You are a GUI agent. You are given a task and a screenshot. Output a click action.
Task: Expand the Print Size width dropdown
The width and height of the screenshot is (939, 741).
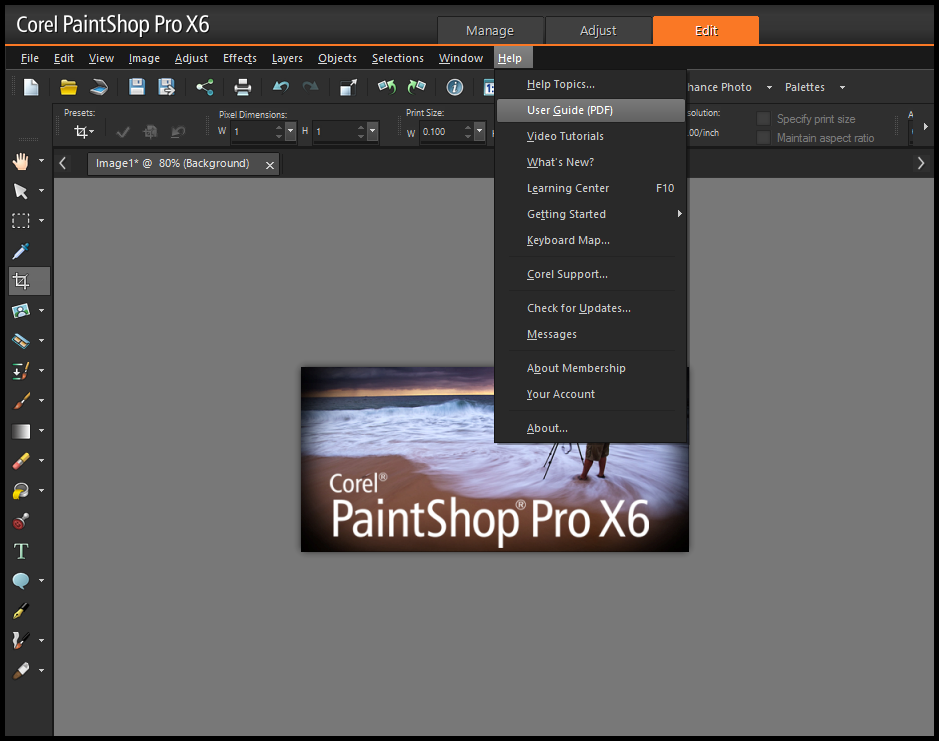point(479,131)
